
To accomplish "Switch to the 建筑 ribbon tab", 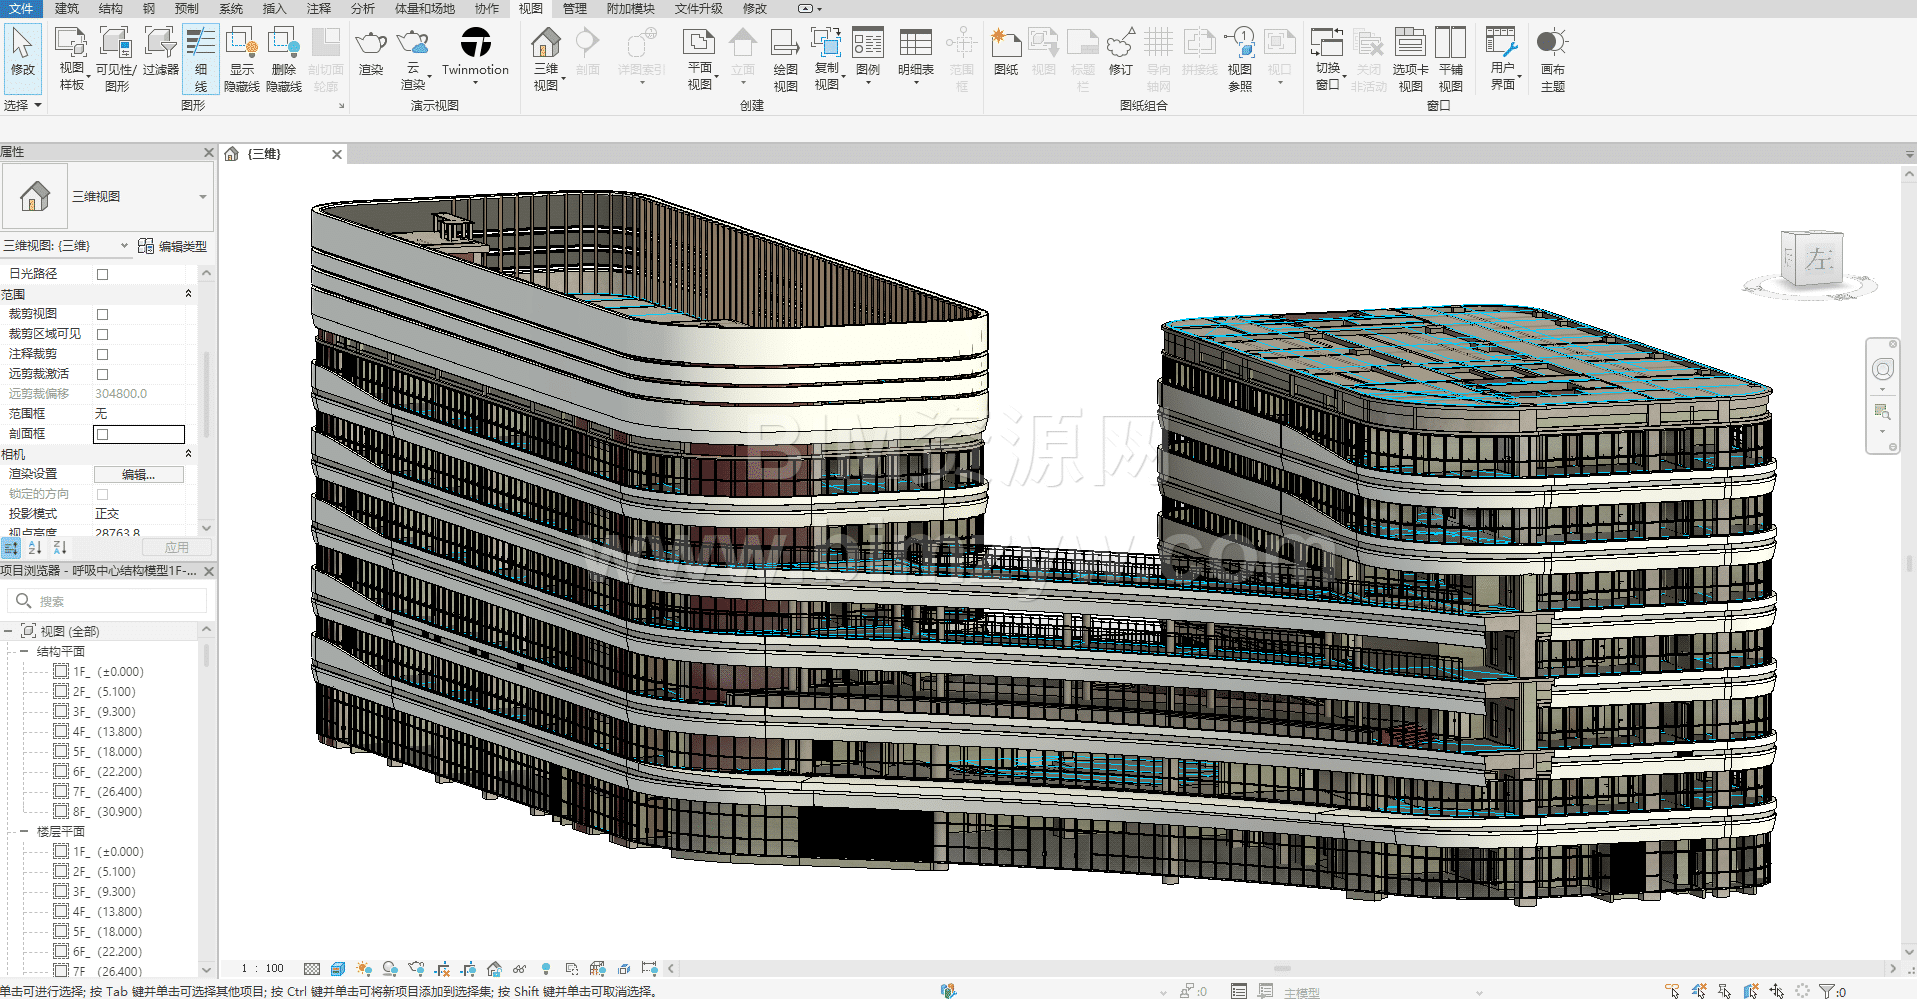I will click(x=67, y=8).
